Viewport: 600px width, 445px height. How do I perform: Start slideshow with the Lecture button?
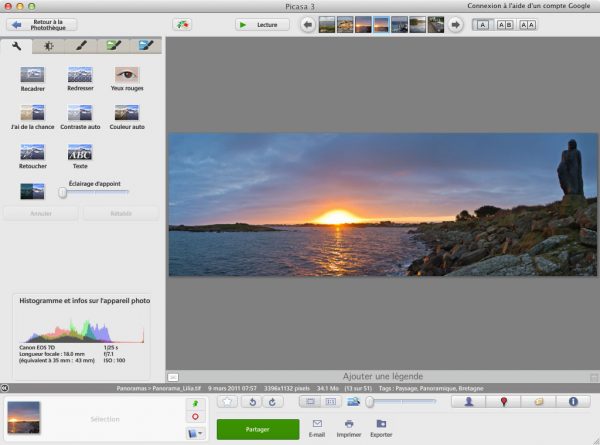point(262,24)
